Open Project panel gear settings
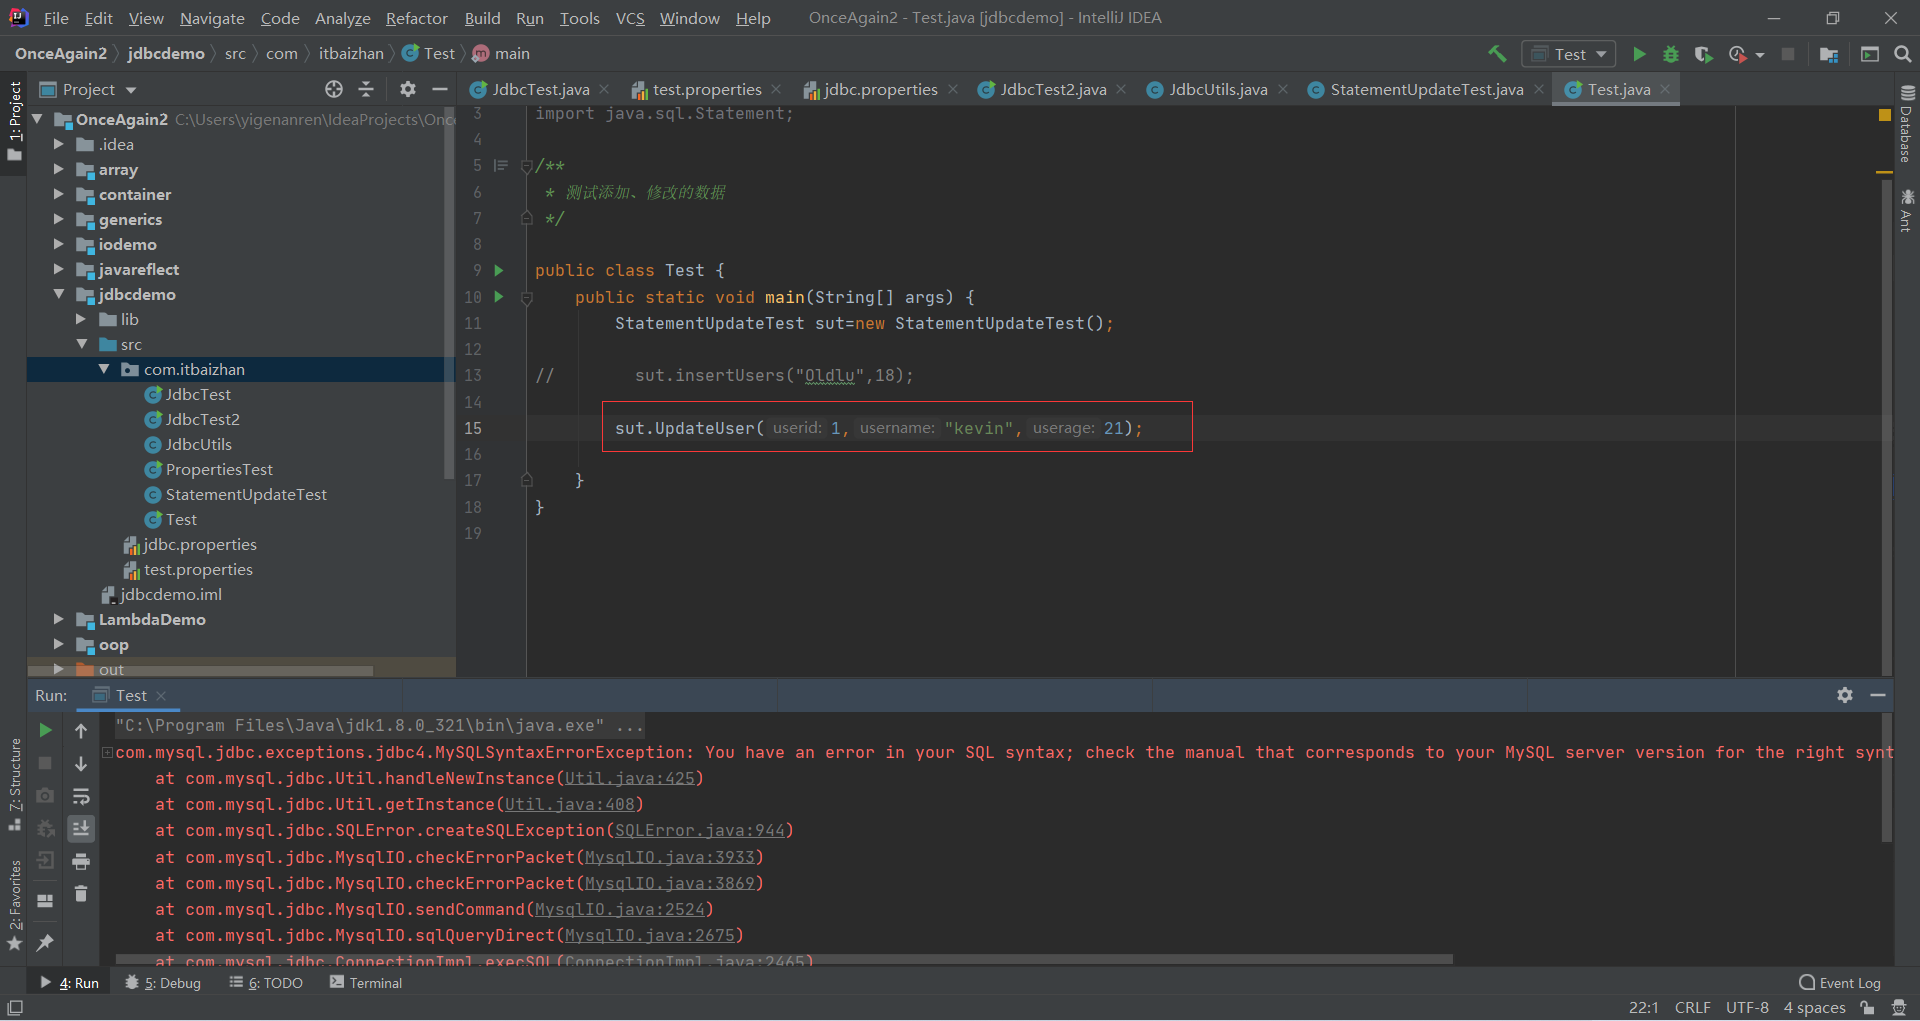This screenshot has height=1021, width=1920. click(408, 89)
